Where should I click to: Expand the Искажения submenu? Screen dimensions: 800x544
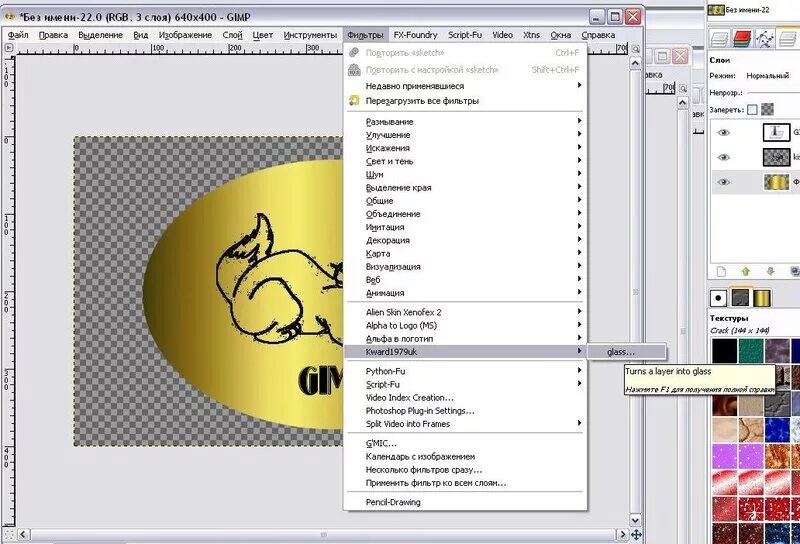465,148
